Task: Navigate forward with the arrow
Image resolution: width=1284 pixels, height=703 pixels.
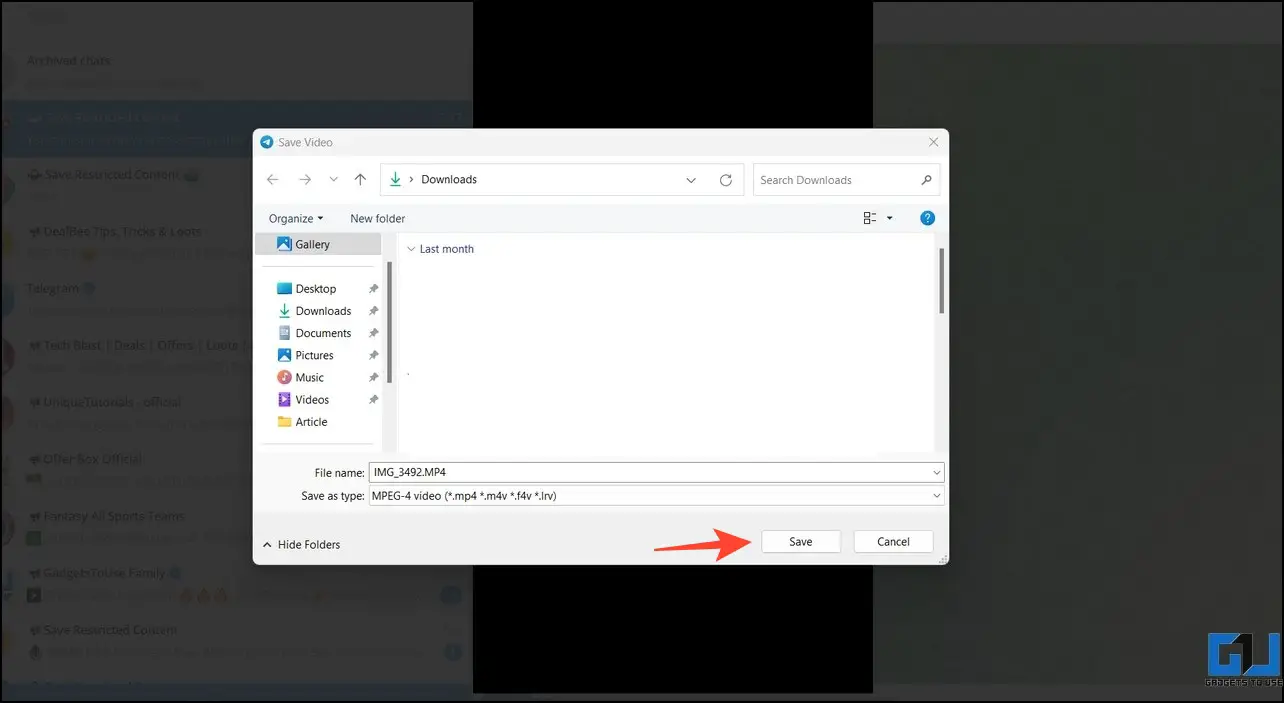Action: 305,180
